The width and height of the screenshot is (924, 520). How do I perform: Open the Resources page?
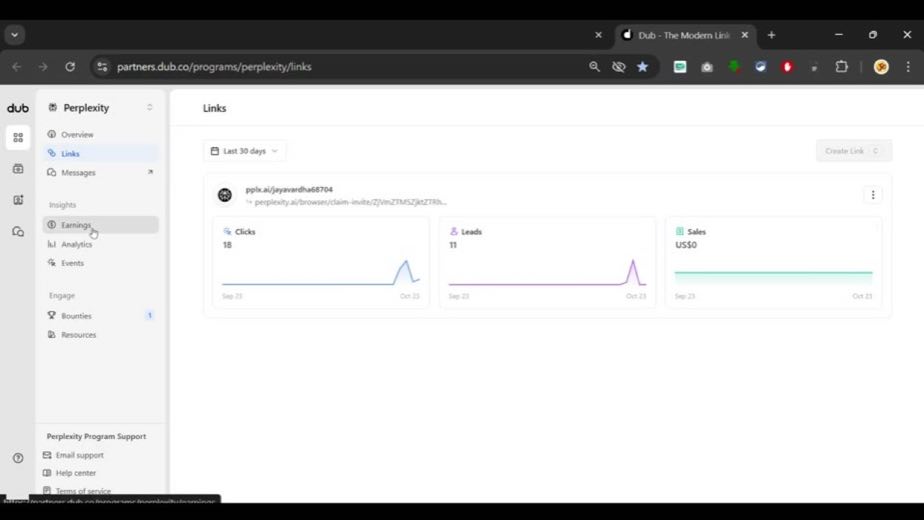(100, 334)
